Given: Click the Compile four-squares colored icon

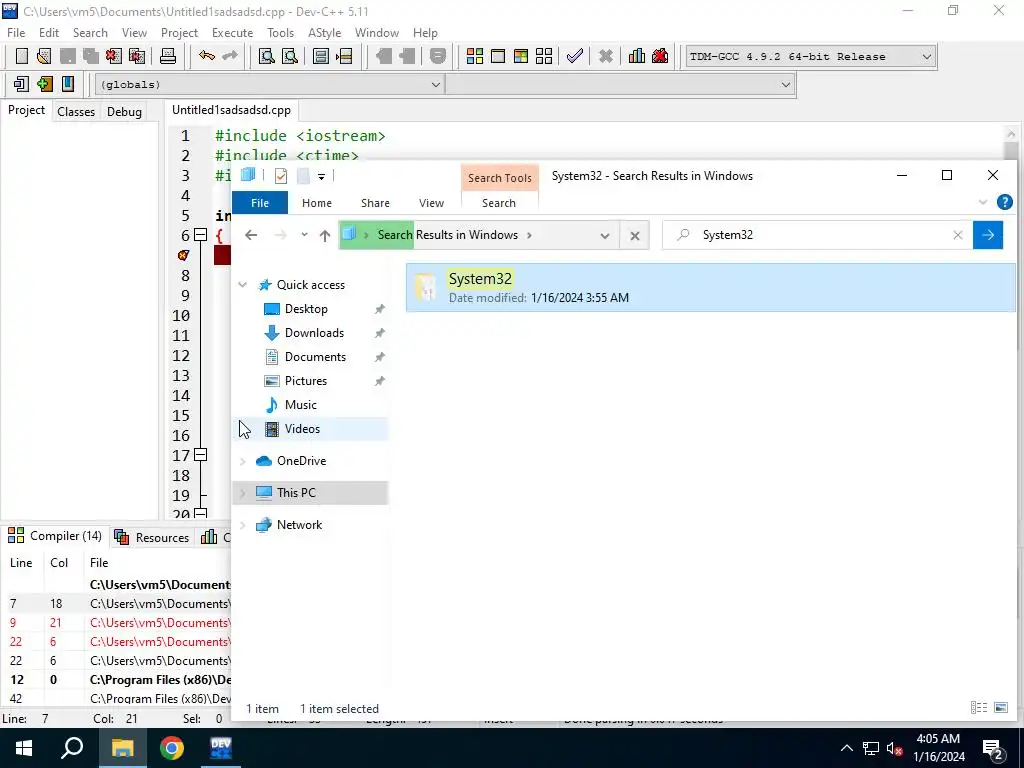Looking at the screenshot, I should [x=475, y=56].
